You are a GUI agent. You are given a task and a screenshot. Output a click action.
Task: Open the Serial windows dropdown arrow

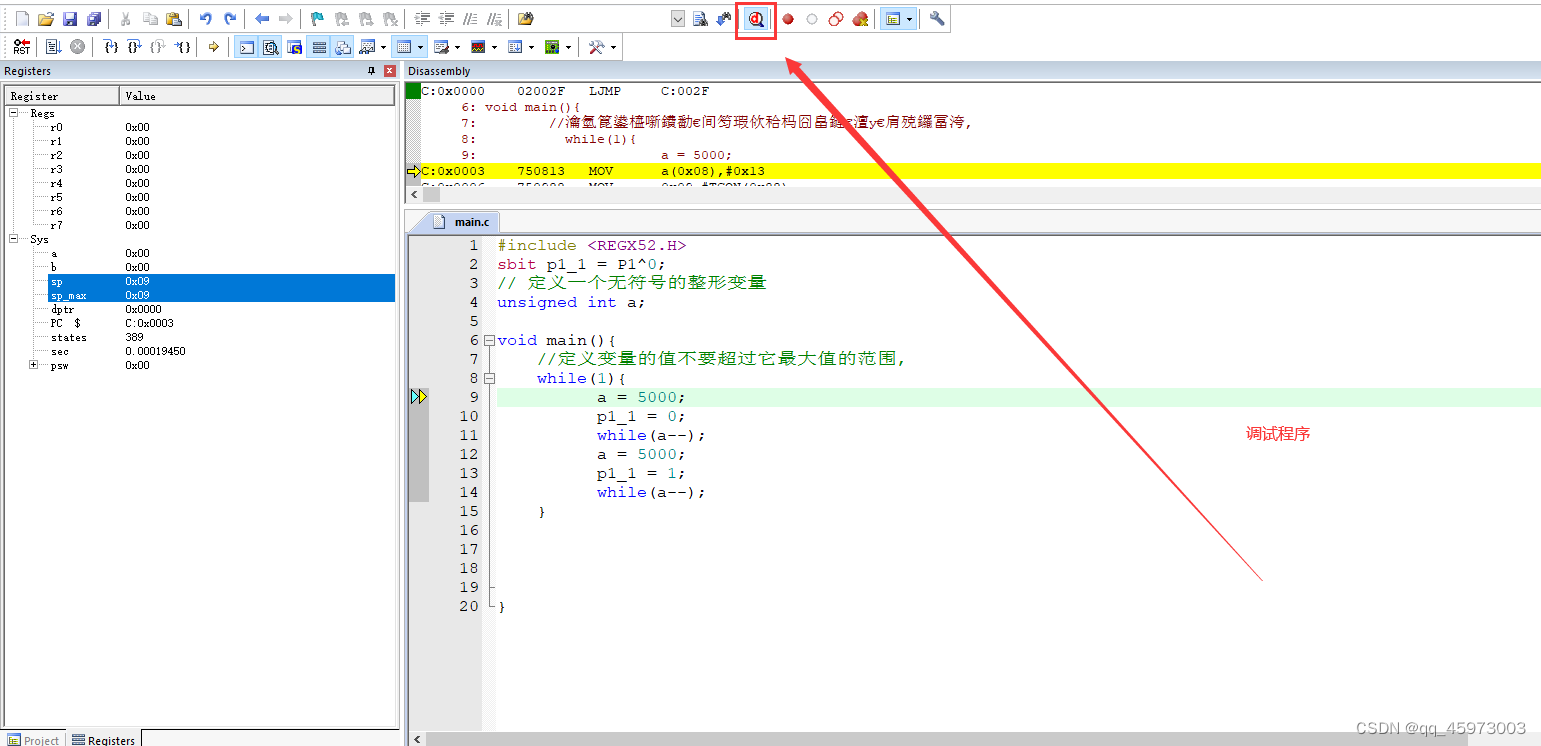[x=457, y=47]
